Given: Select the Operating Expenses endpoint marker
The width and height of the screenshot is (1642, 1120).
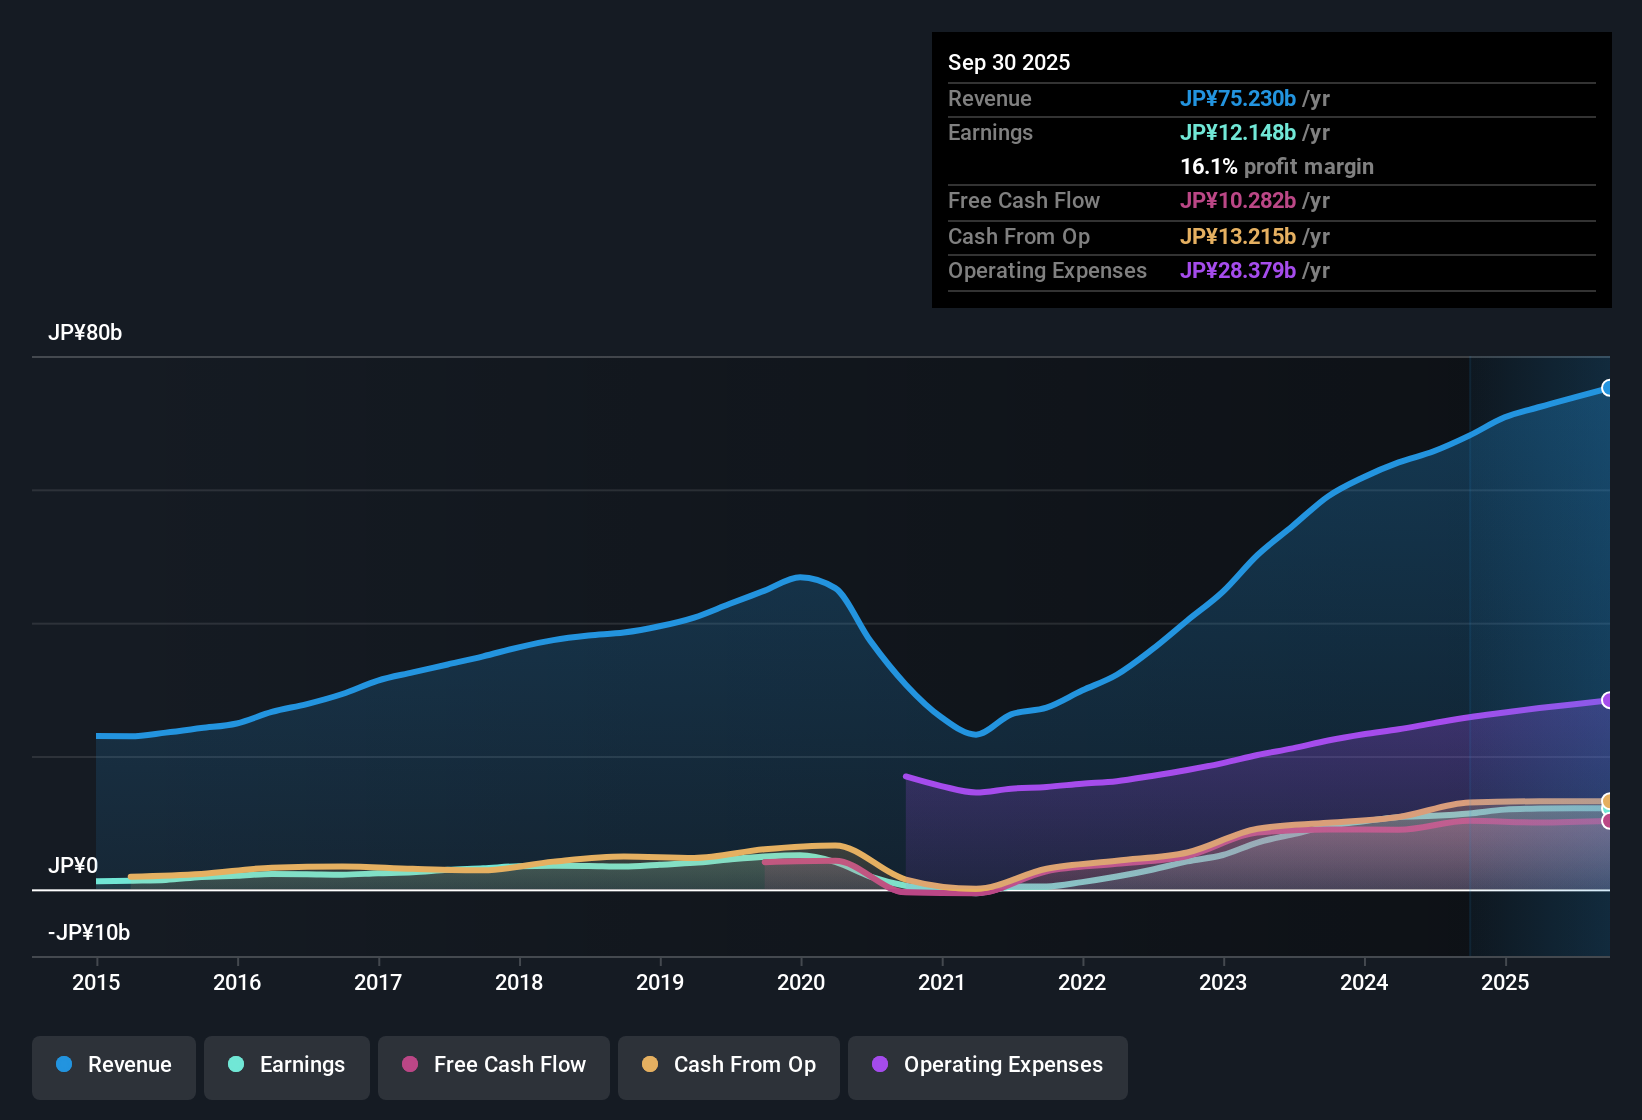Looking at the screenshot, I should click(1609, 700).
